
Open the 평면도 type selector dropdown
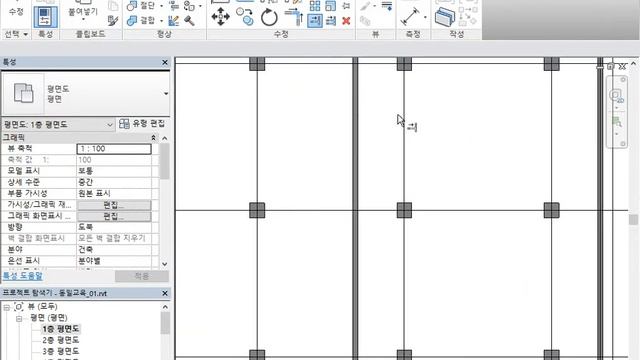click(x=166, y=93)
